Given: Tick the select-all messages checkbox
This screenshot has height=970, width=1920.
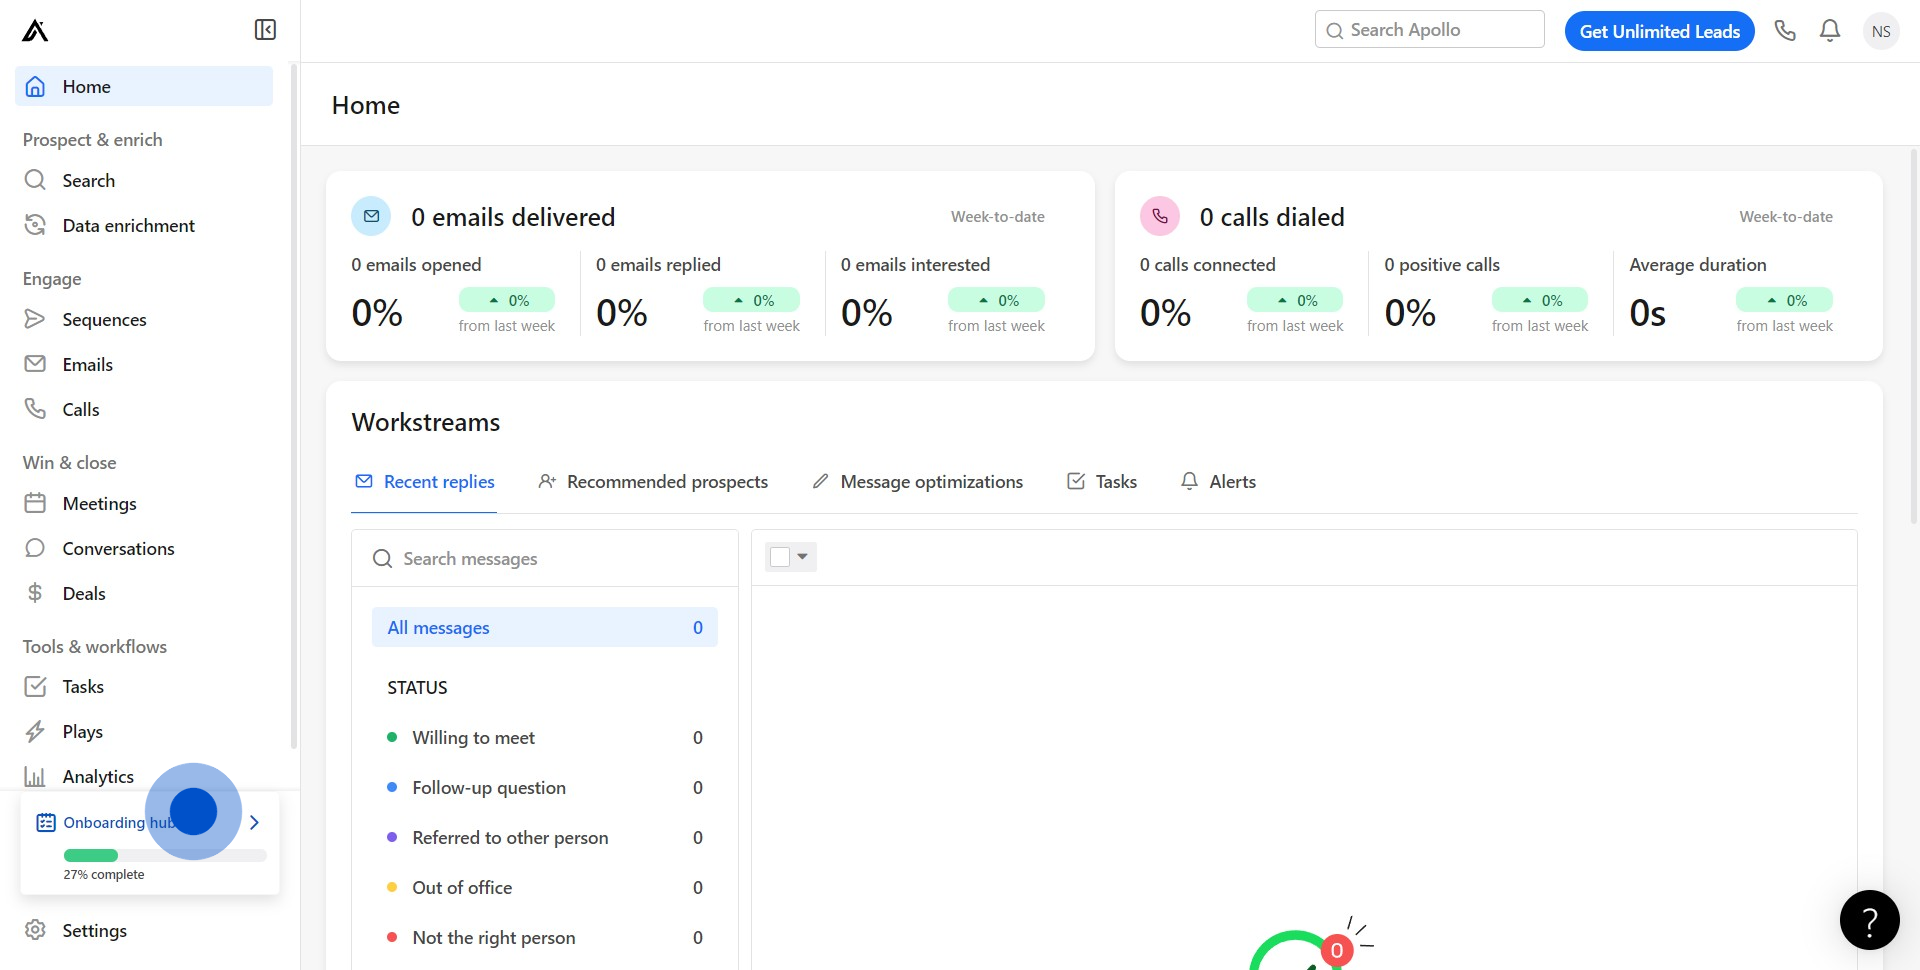Looking at the screenshot, I should tap(780, 557).
